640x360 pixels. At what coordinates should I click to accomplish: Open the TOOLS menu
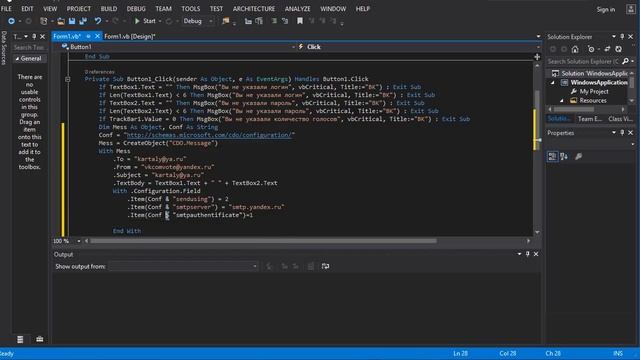click(191, 9)
